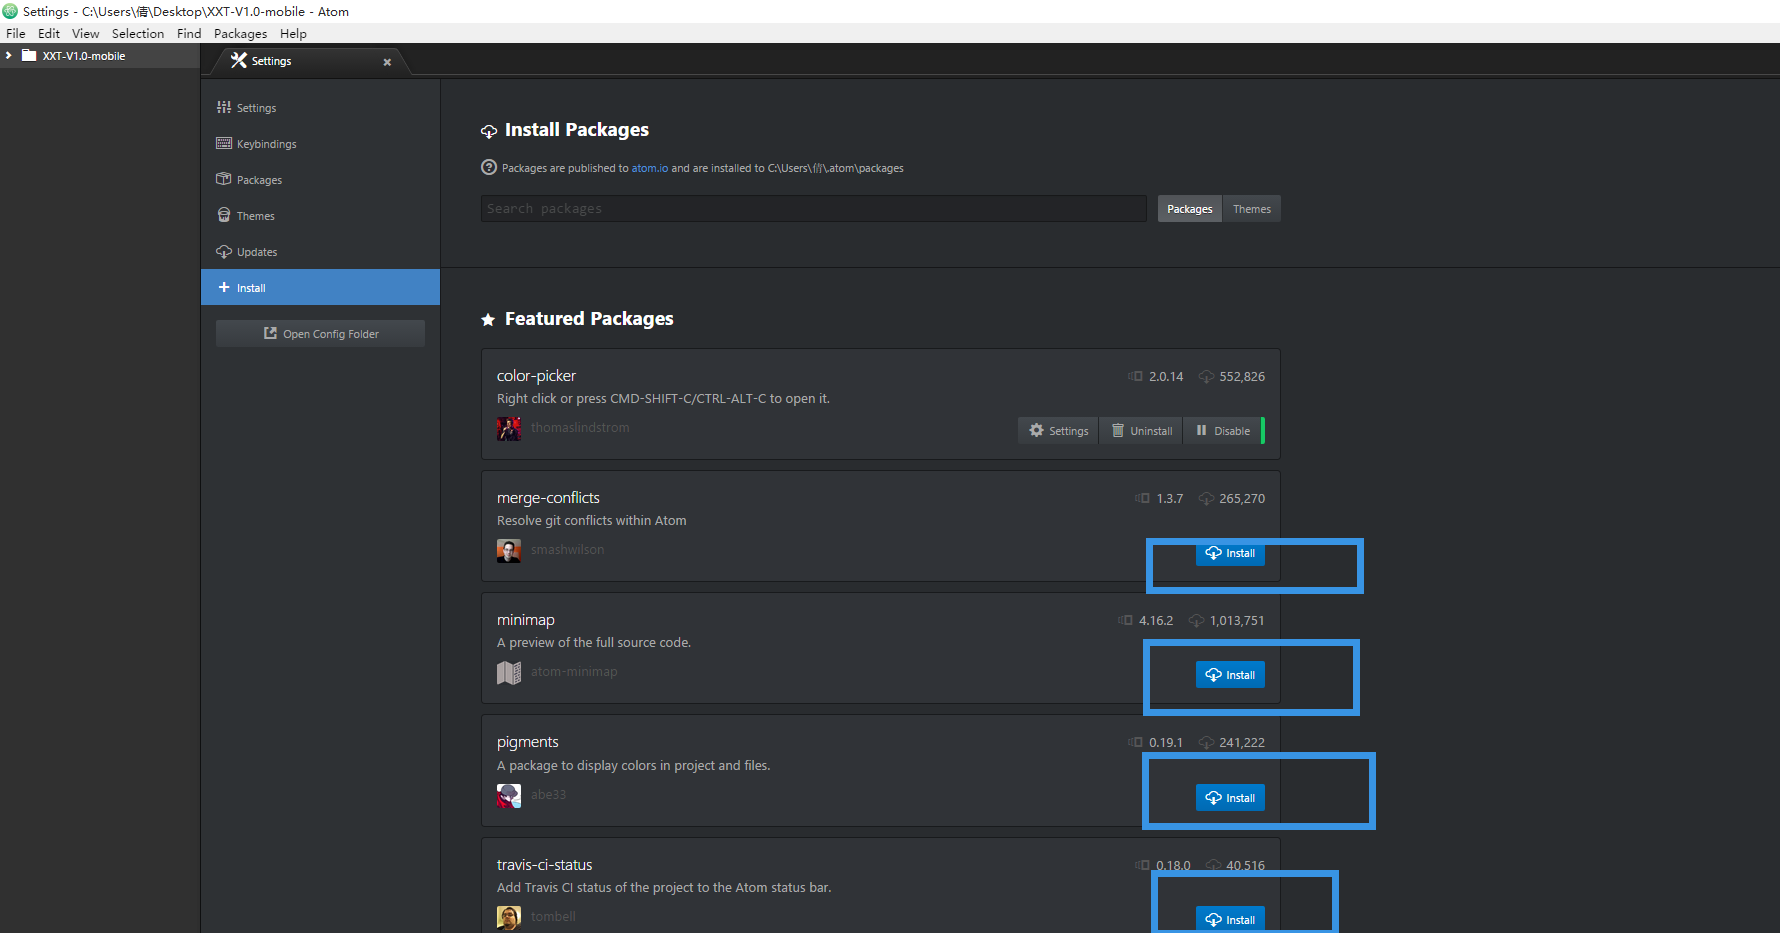This screenshot has height=933, width=1780.
Task: Click the color-picker version icon near 2.0.14
Action: [1135, 376]
